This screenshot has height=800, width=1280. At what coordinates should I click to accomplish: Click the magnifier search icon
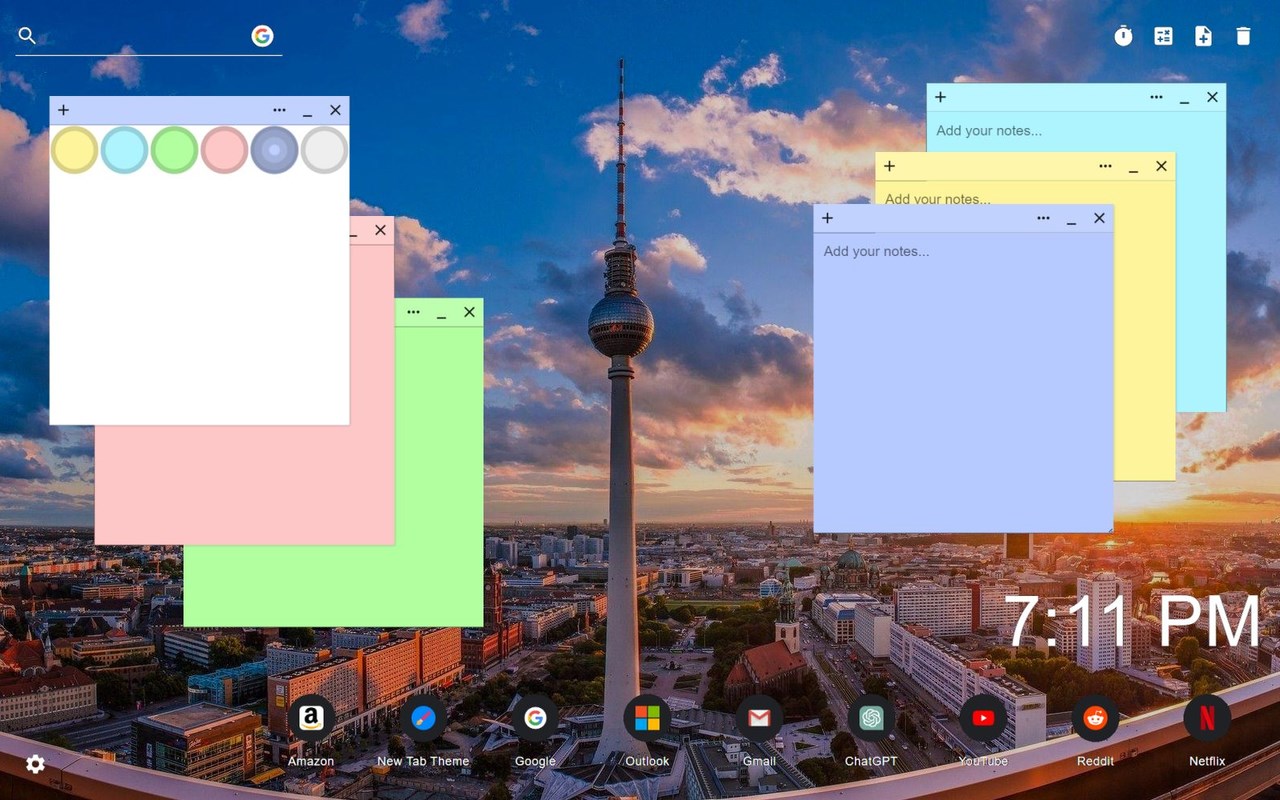coord(27,36)
